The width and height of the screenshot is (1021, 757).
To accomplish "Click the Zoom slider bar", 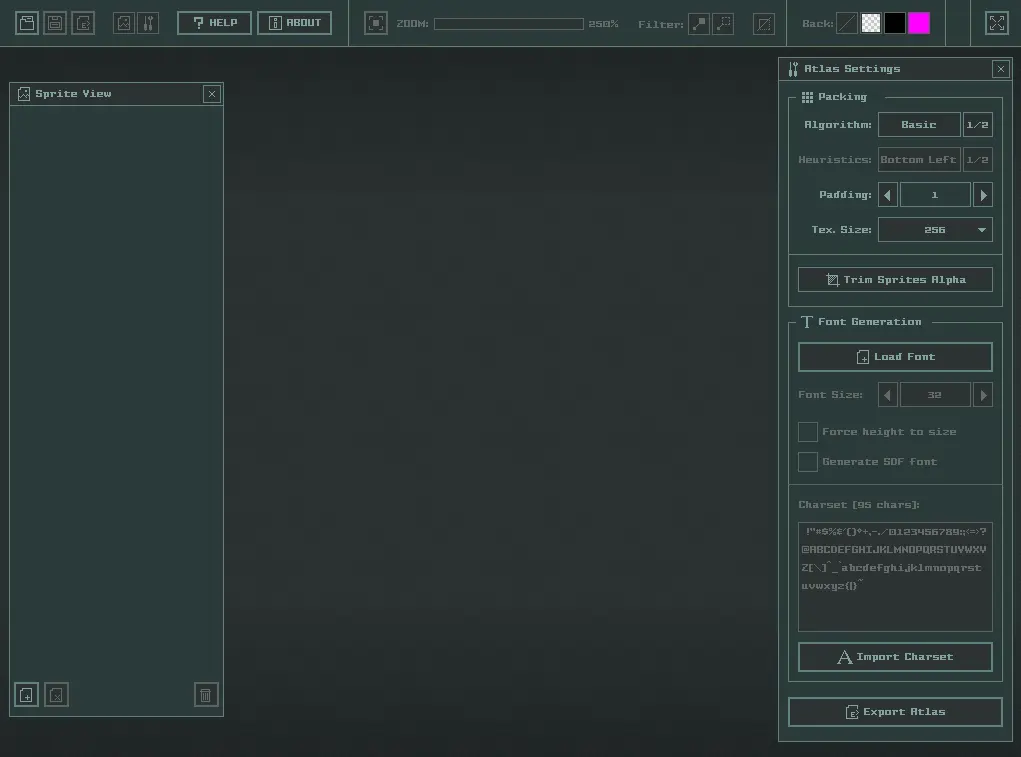I will pyautogui.click(x=509, y=24).
